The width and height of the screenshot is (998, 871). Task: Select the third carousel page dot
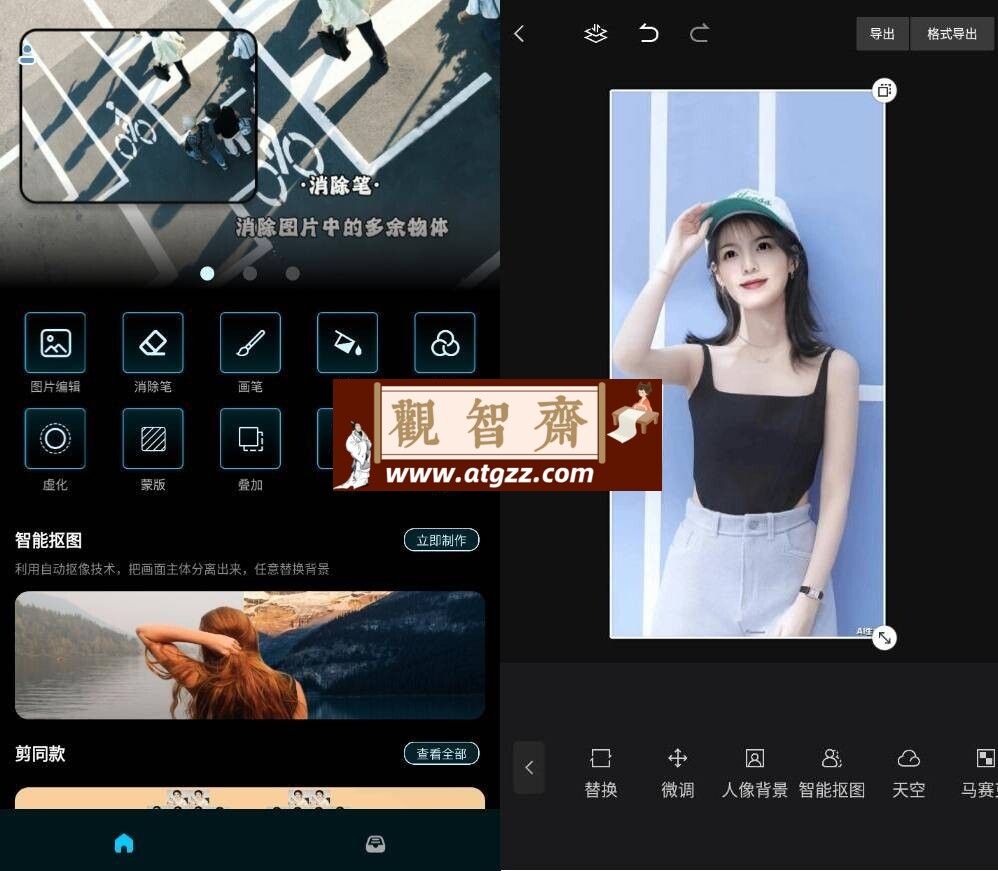tap(293, 274)
